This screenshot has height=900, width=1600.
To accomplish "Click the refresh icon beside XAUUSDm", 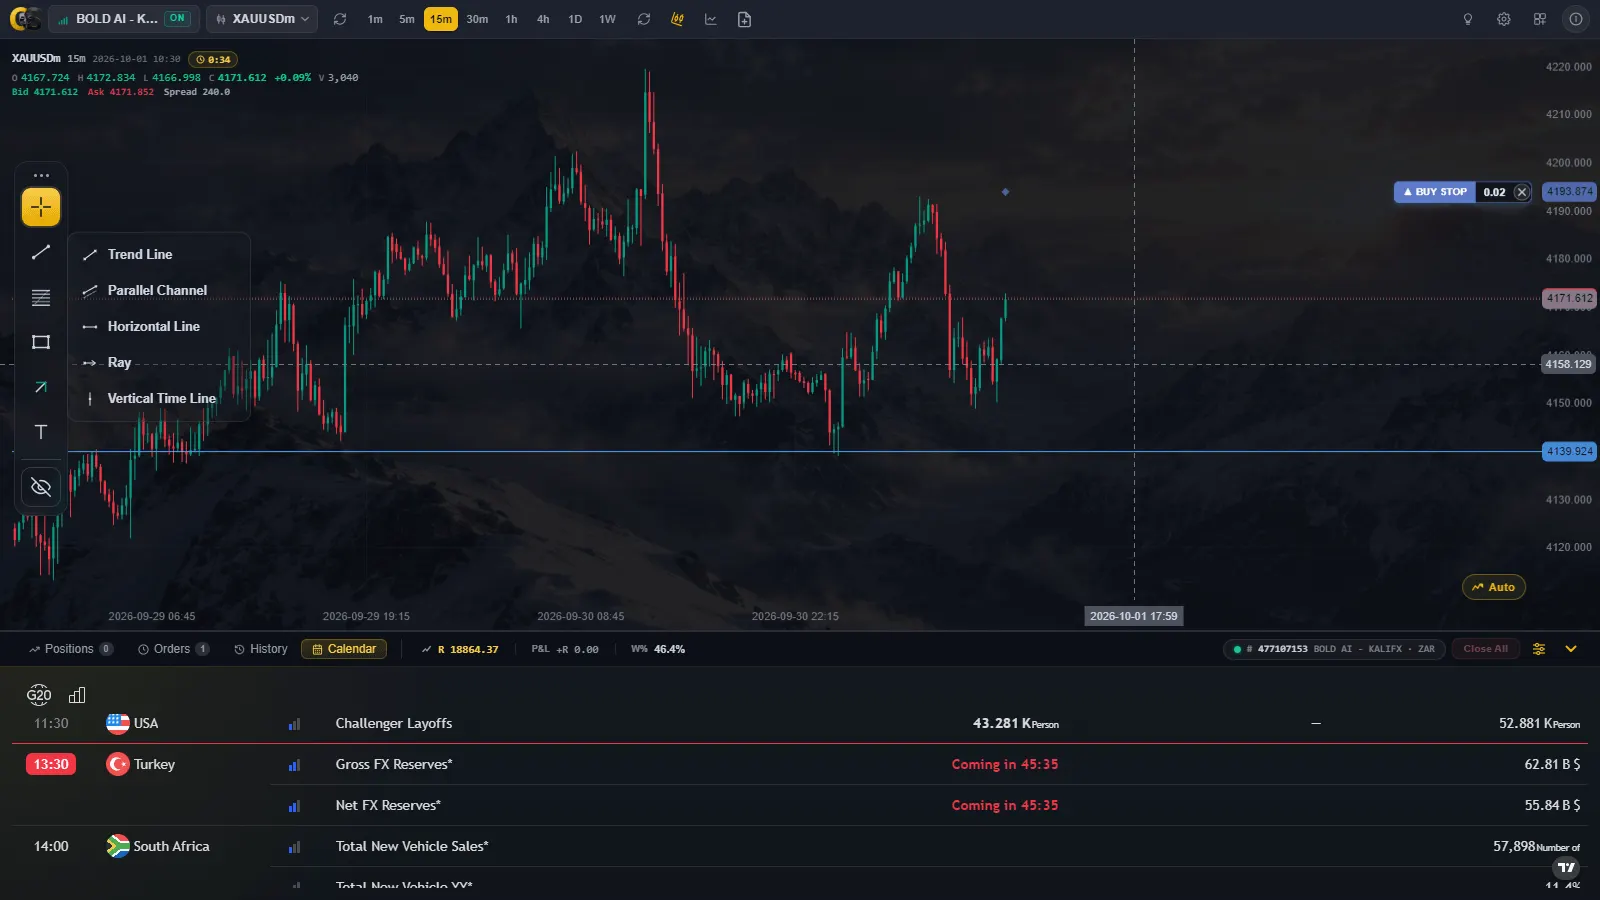I will tap(340, 19).
